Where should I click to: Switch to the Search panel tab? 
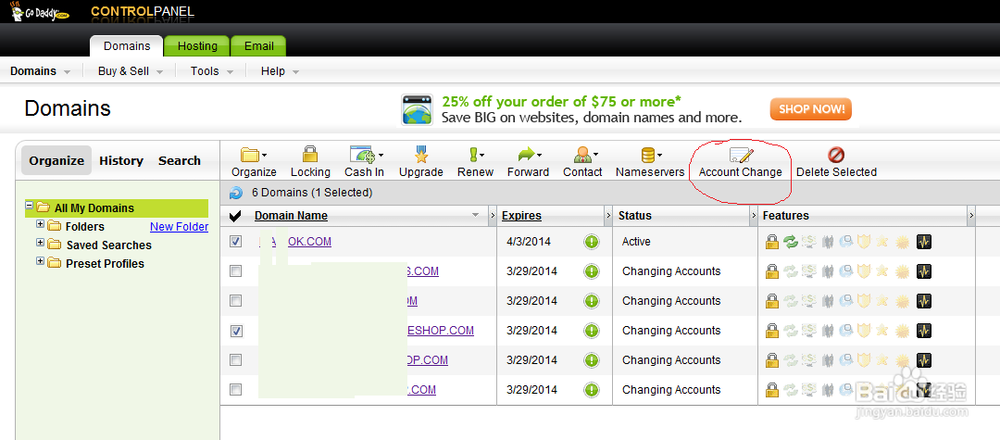[179, 161]
